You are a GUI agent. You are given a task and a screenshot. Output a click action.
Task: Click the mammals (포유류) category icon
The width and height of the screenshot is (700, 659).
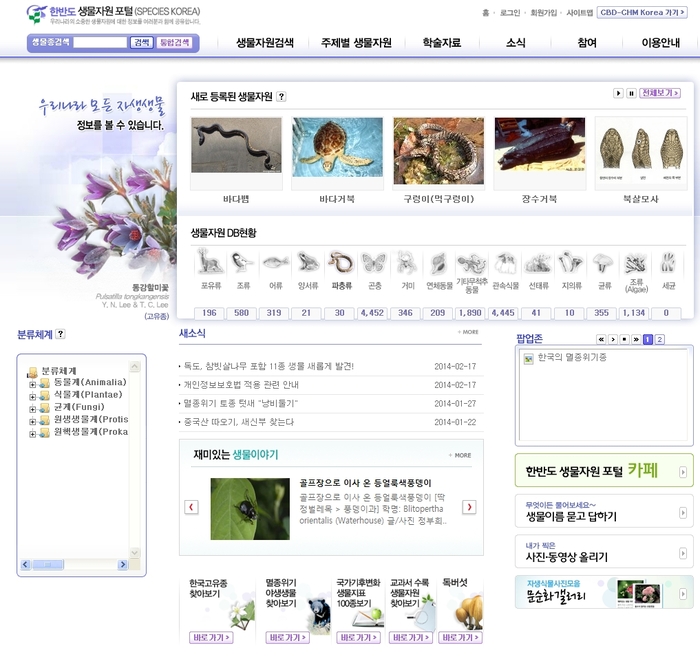(209, 263)
